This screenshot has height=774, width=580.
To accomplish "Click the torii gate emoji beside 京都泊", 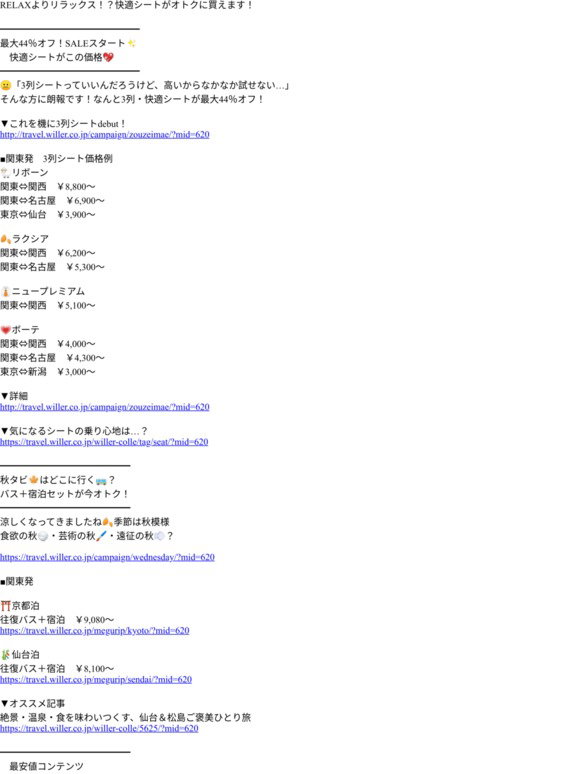I will coord(5,606).
